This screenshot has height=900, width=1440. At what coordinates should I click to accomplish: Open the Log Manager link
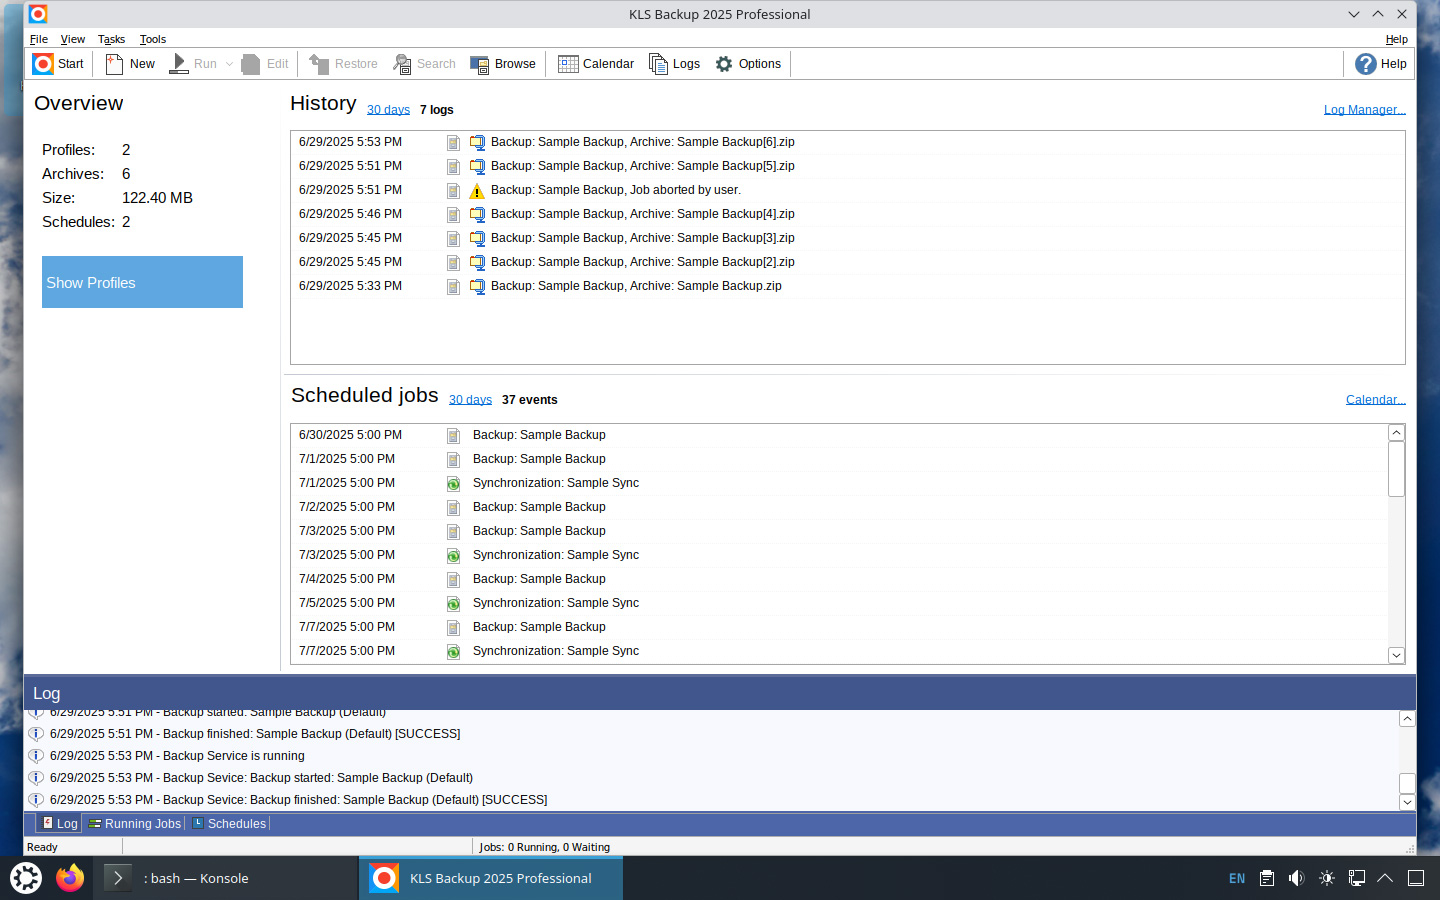point(1364,110)
